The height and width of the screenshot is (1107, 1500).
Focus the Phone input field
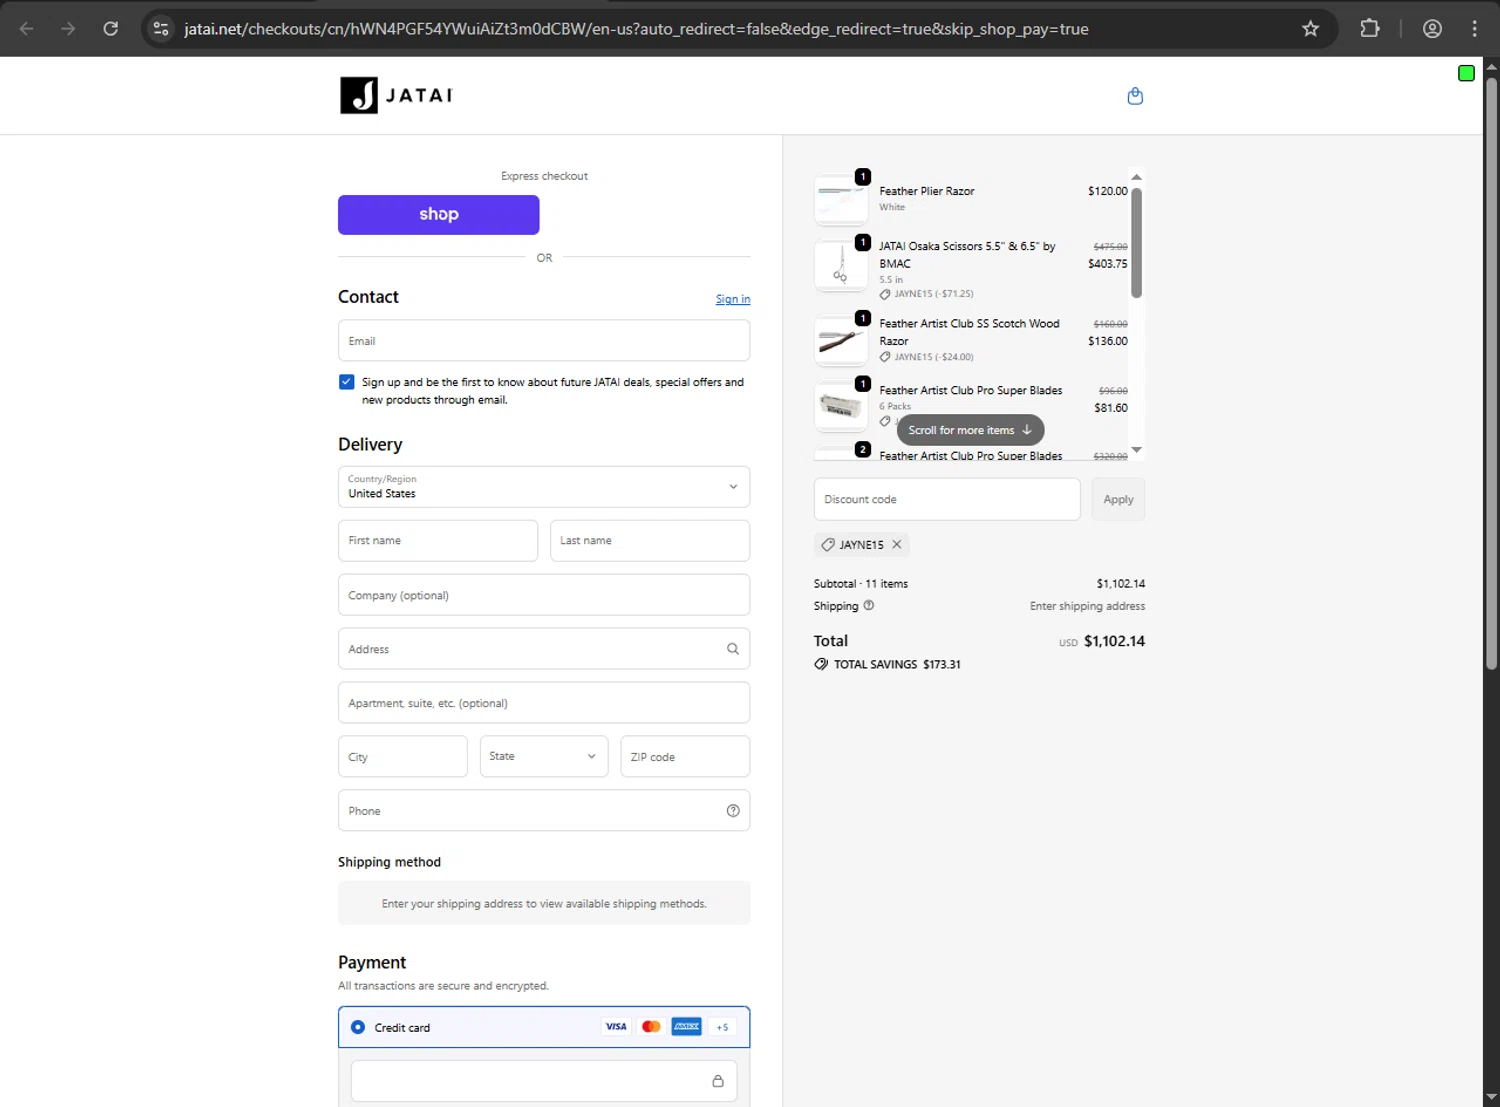click(x=544, y=811)
